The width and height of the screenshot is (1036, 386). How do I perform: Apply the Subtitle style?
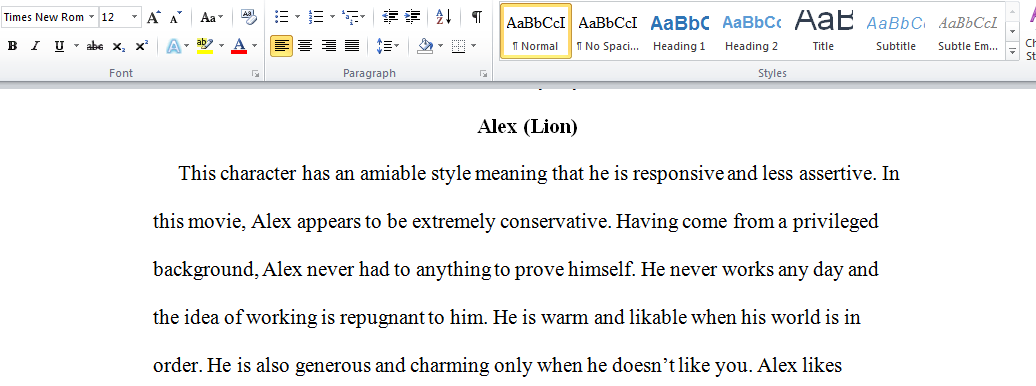tap(896, 31)
